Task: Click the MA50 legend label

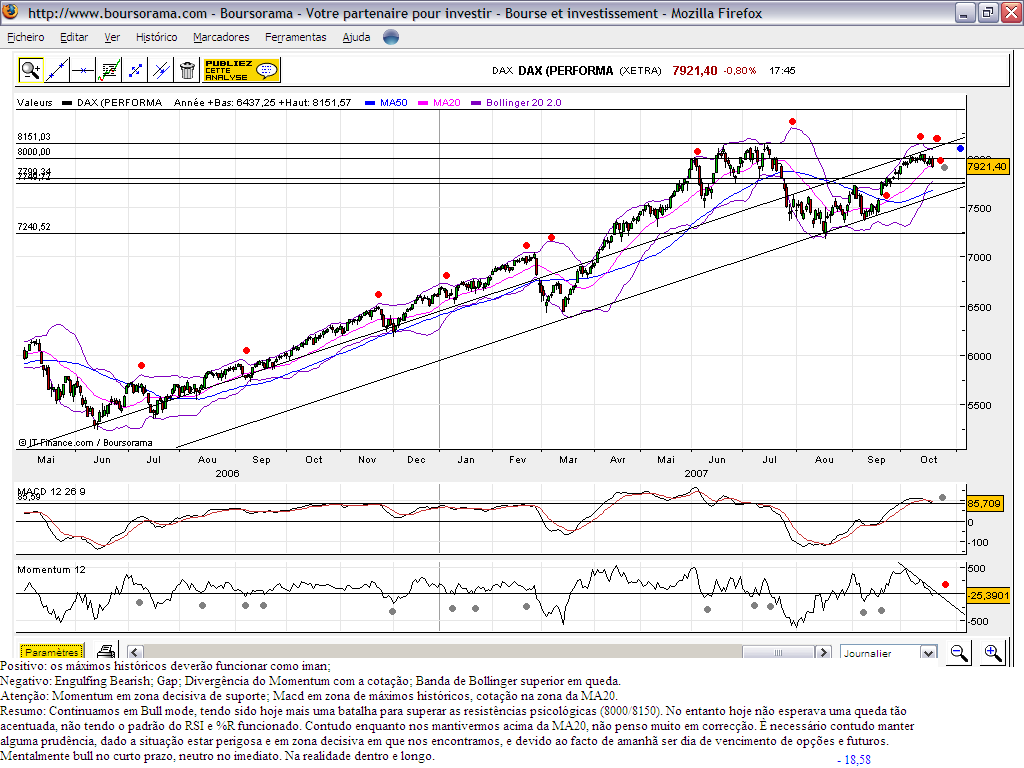Action: tap(393, 103)
